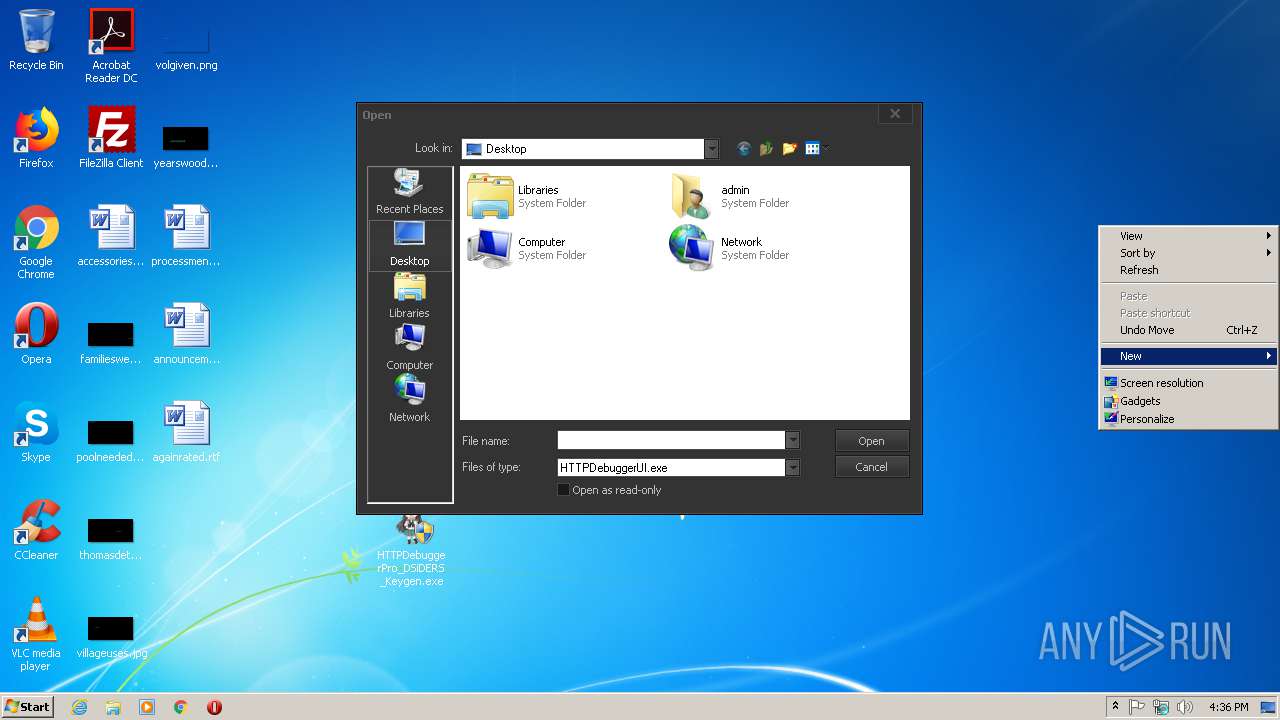Open Computer in the places sidebar
Screen dimensions: 1280x720
click(x=409, y=348)
